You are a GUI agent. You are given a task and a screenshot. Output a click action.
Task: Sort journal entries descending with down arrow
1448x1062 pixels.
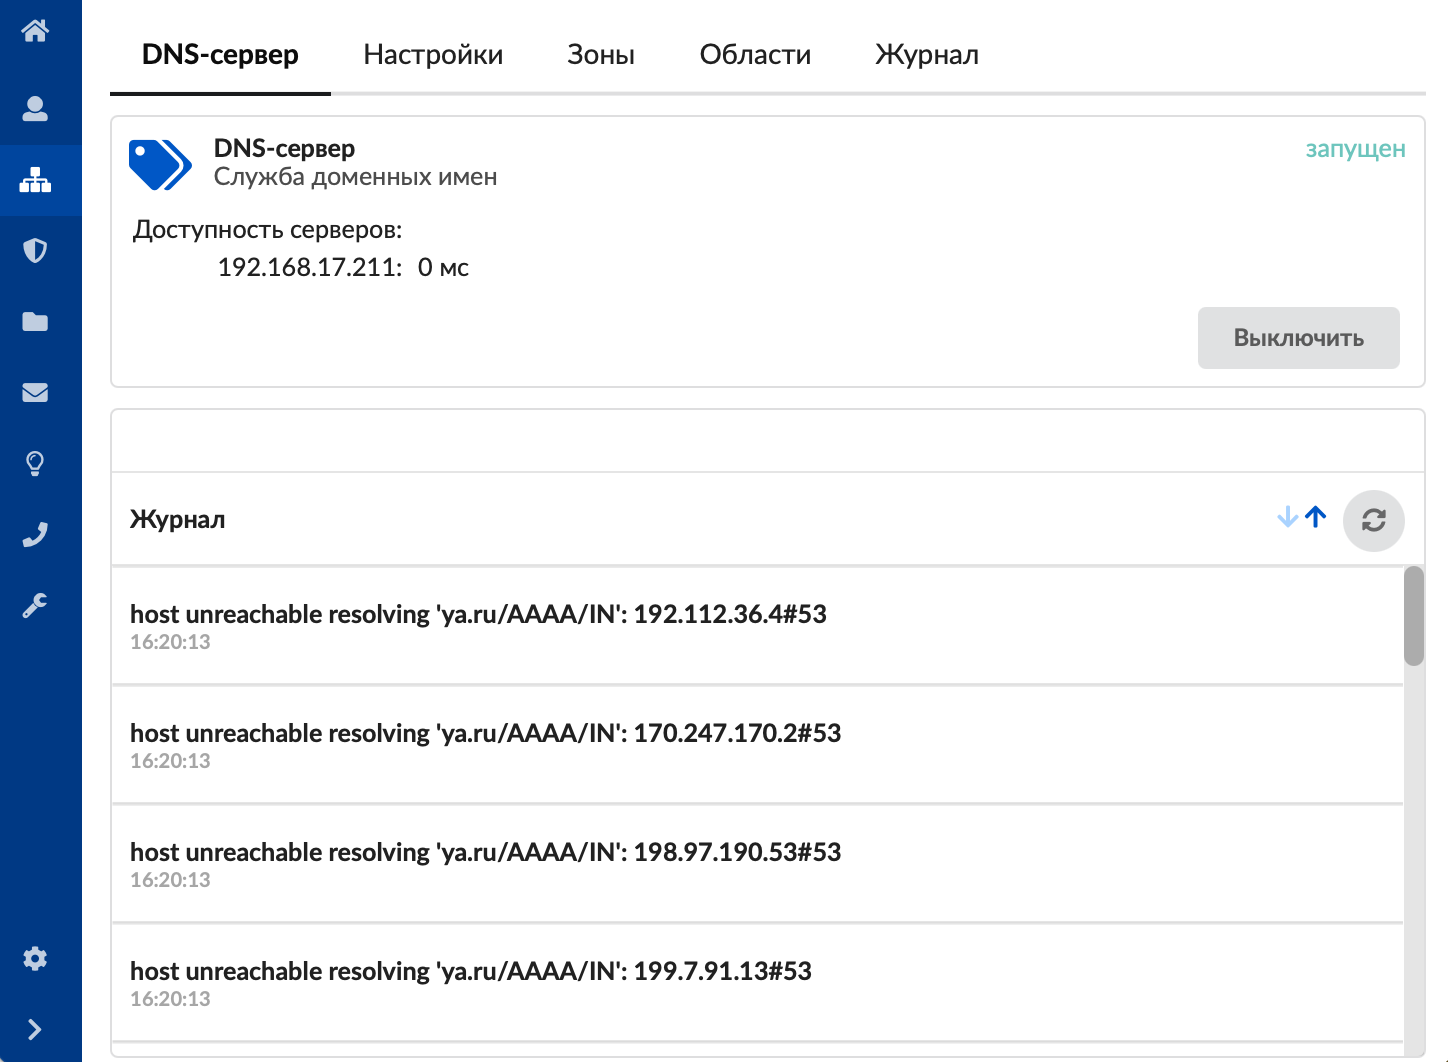(x=1288, y=517)
